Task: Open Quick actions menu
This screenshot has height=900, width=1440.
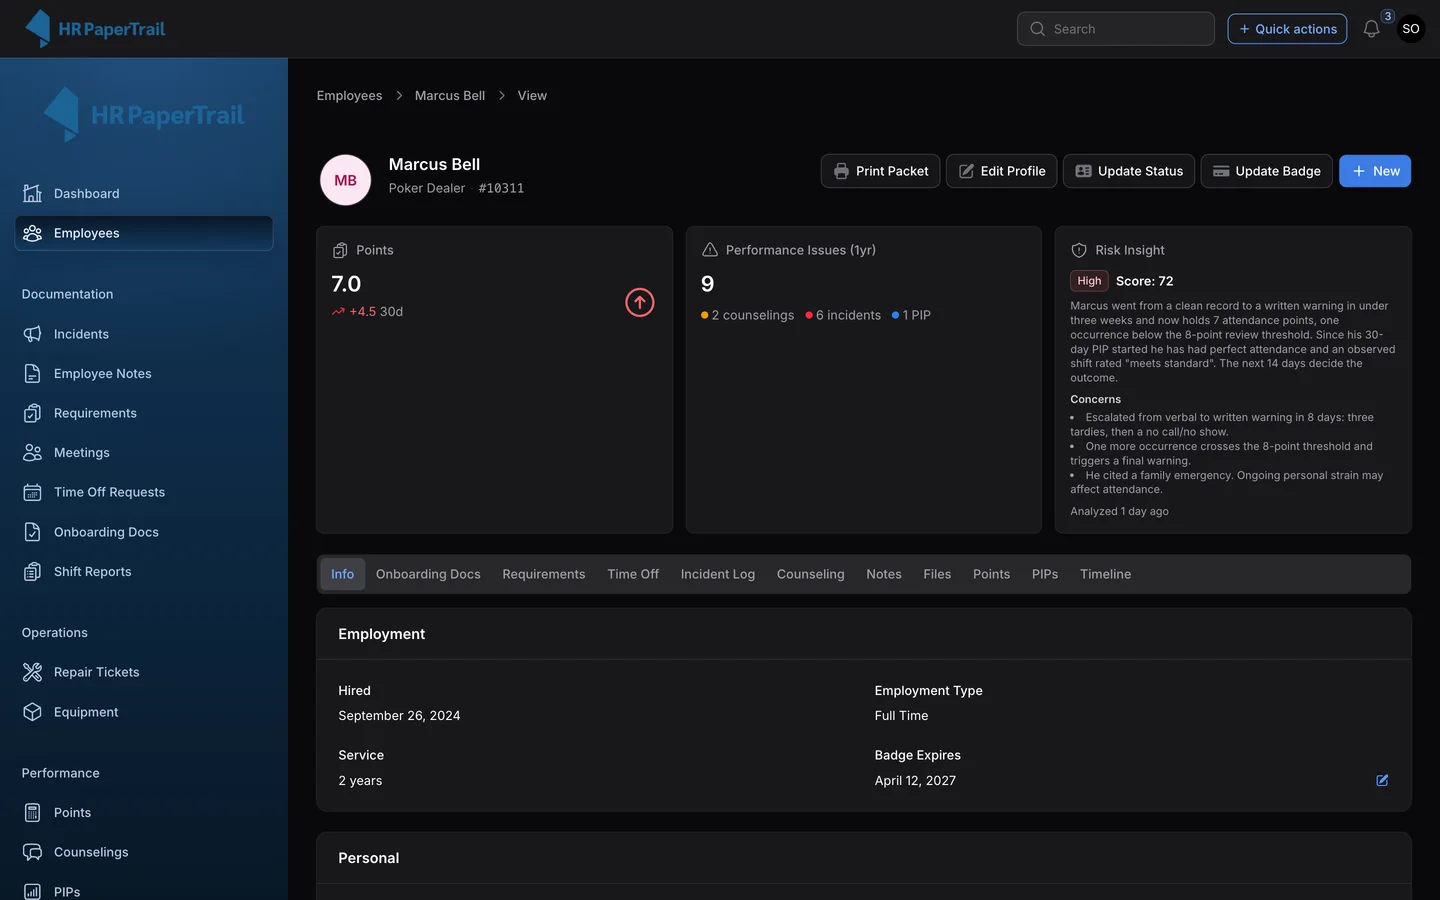Action: click(1287, 29)
